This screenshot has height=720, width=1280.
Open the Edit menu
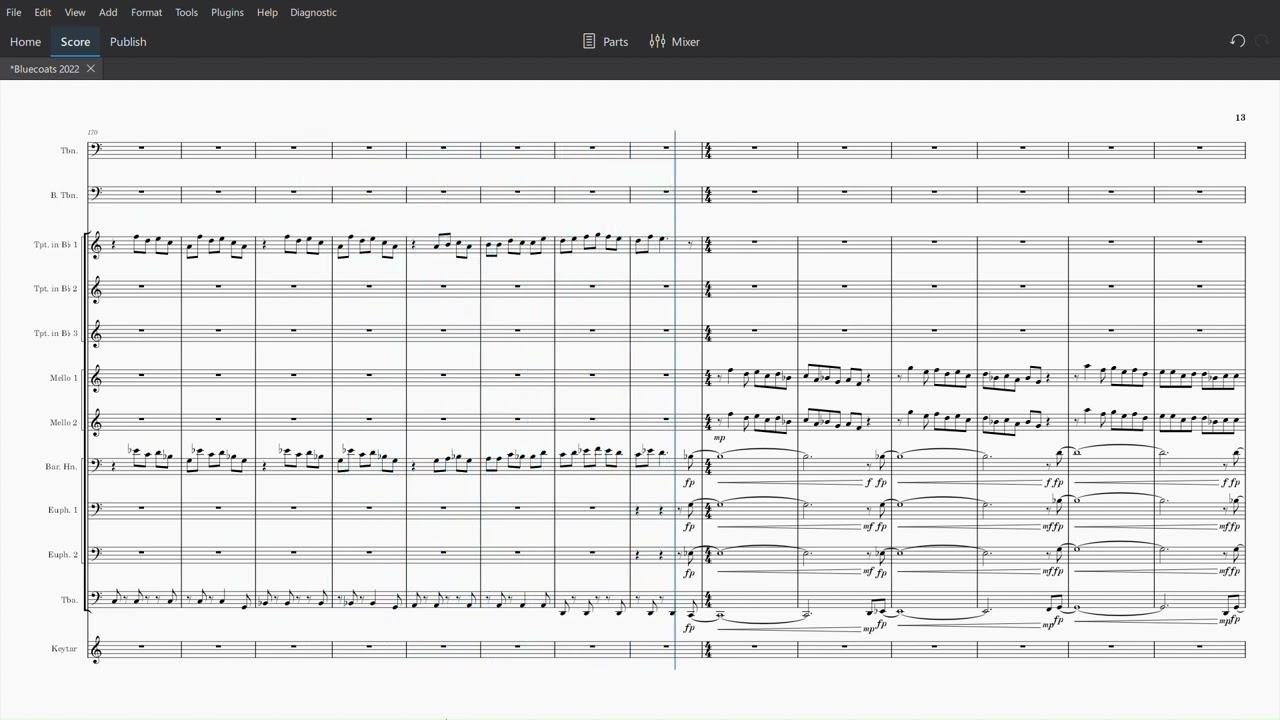43,12
